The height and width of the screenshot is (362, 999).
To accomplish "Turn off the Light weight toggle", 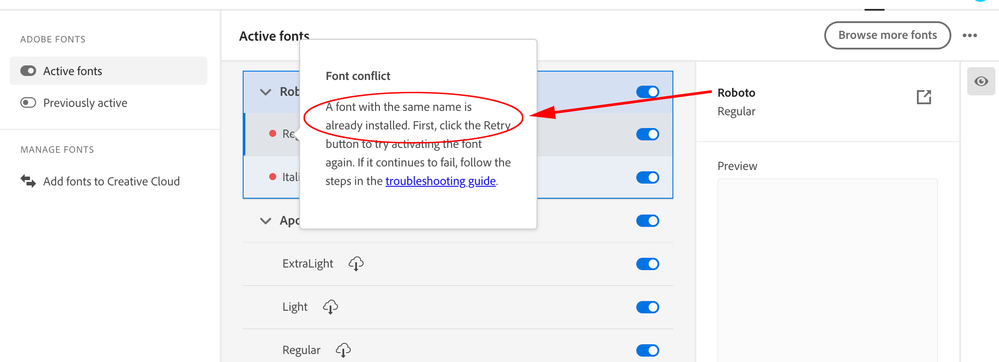I will point(647,307).
